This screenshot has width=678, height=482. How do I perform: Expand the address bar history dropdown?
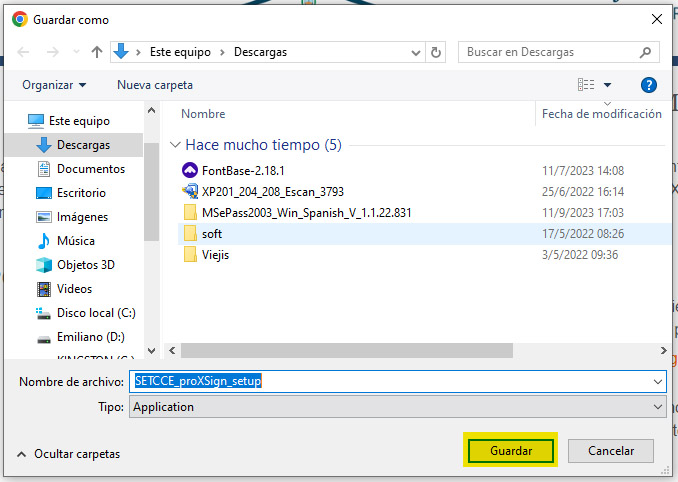pyautogui.click(x=416, y=53)
